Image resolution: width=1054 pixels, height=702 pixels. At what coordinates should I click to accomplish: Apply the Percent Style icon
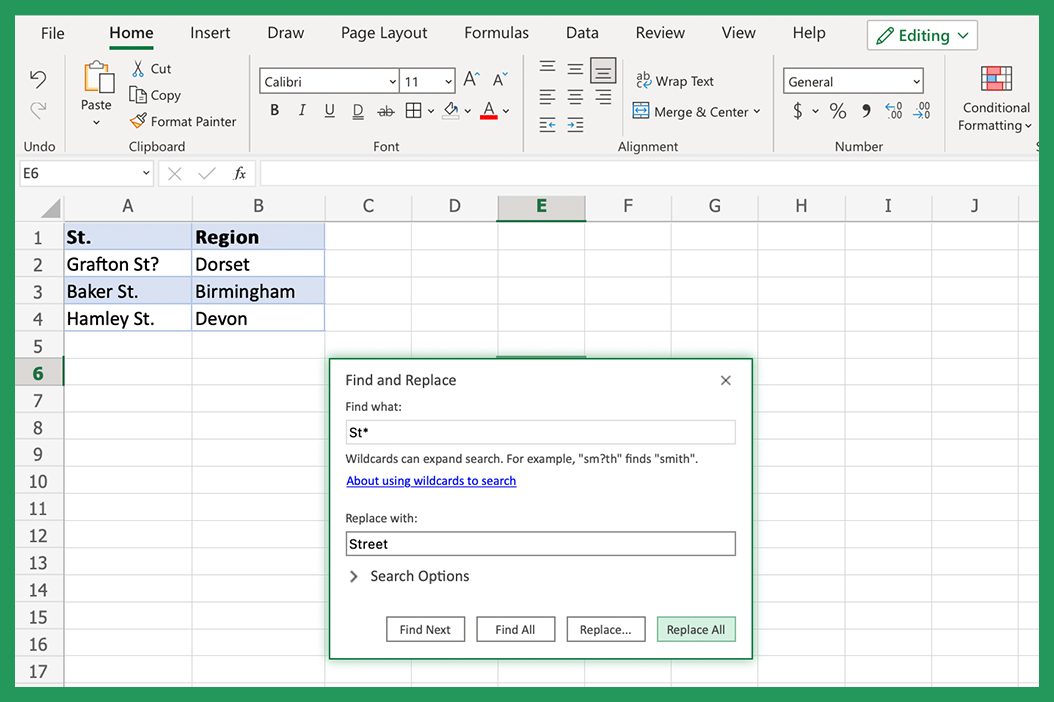838,111
